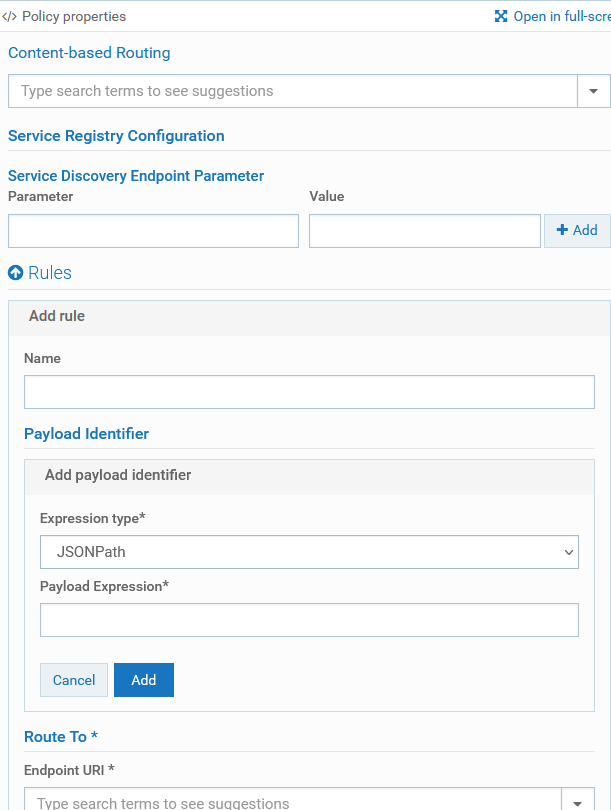Open the Expression type JSONPath dropdown

[x=309, y=552]
